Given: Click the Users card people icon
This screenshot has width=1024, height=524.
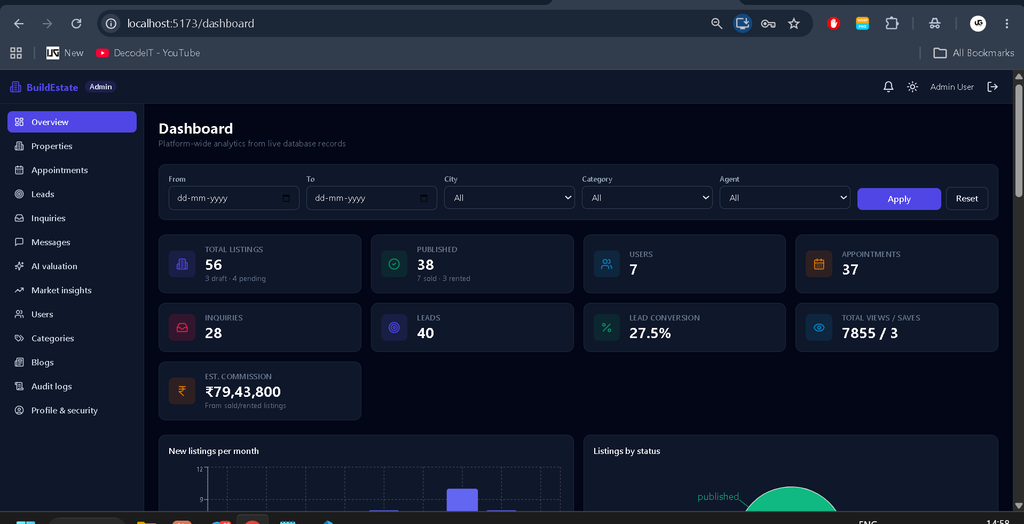Looking at the screenshot, I should tap(607, 264).
